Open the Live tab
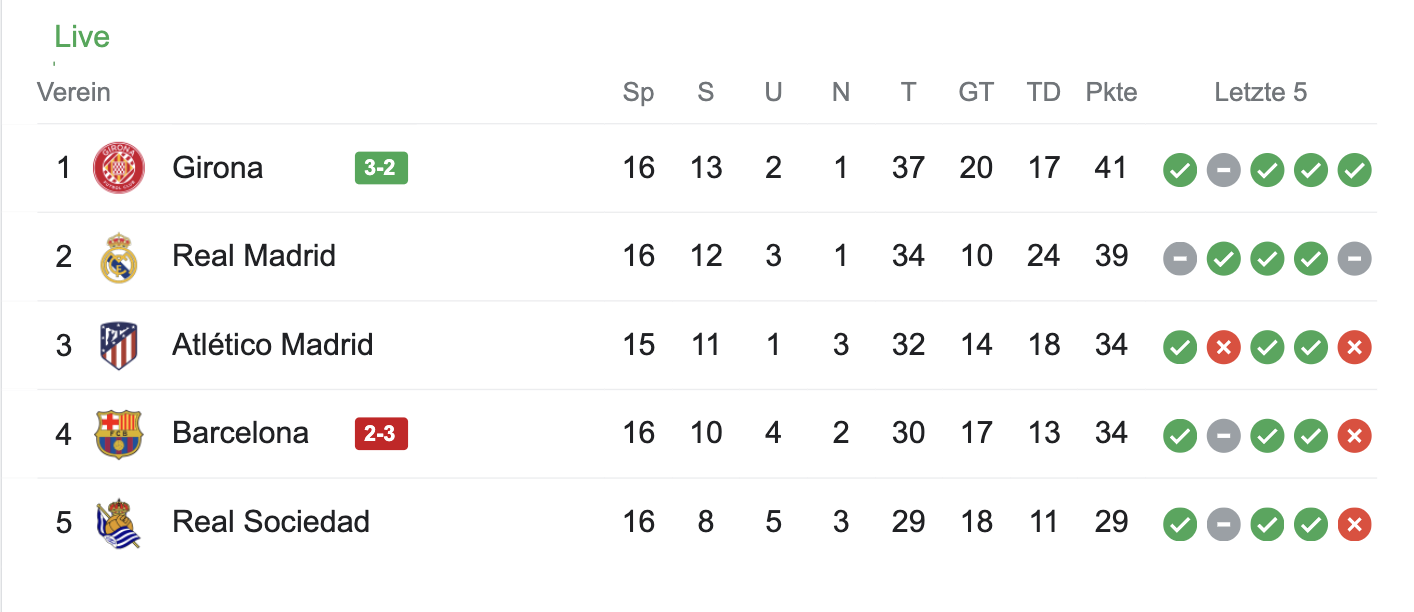This screenshot has height=612, width=1414. click(82, 37)
